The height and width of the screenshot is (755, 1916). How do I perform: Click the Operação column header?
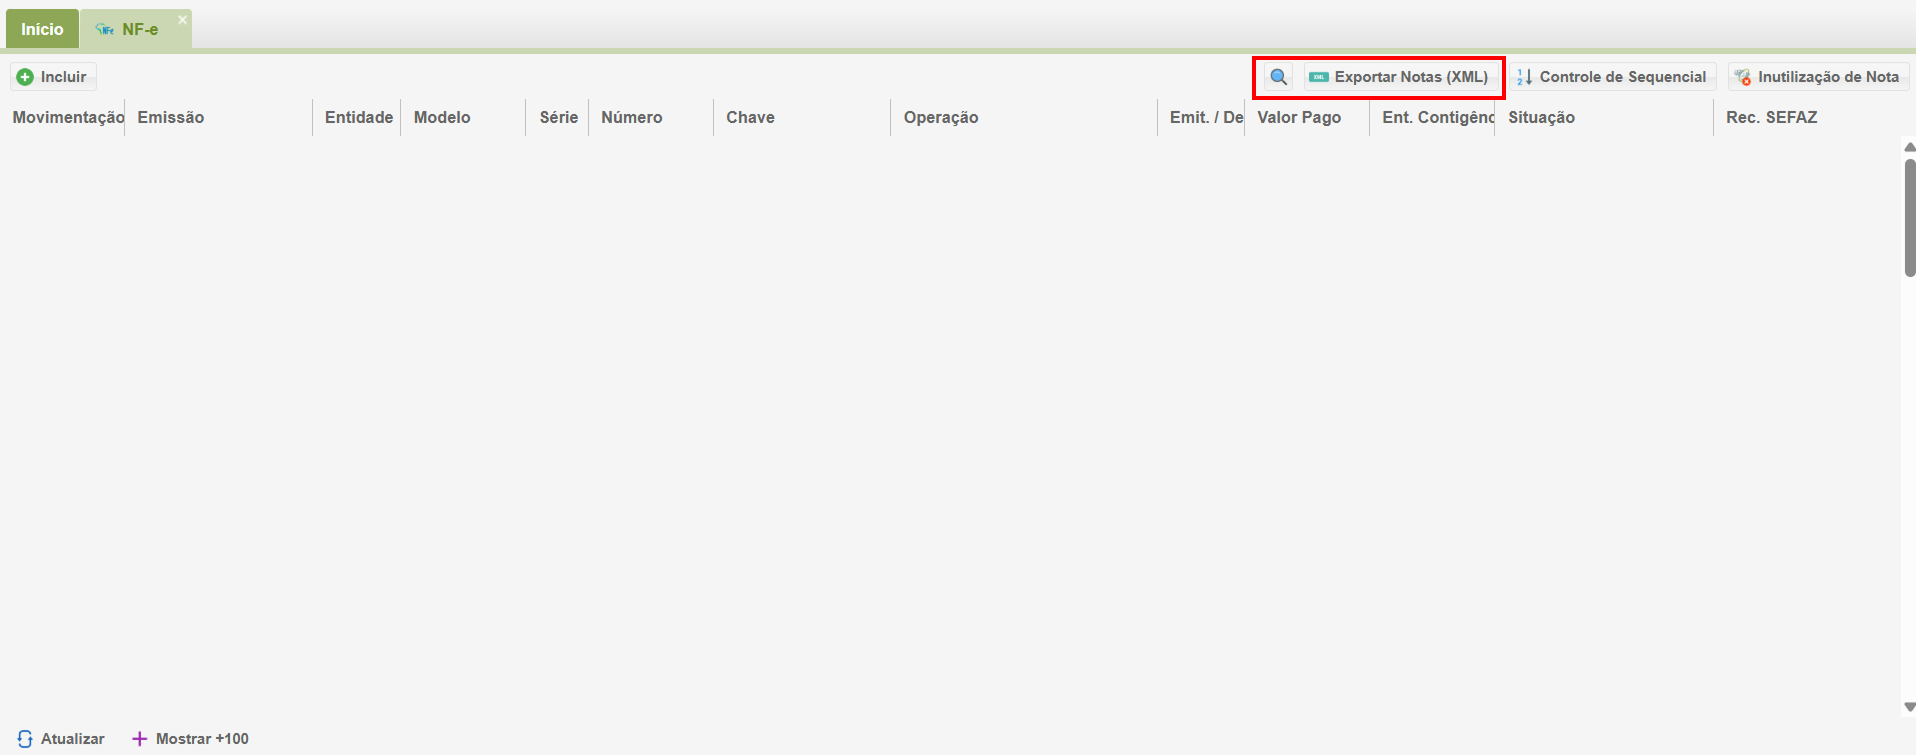1024,117
